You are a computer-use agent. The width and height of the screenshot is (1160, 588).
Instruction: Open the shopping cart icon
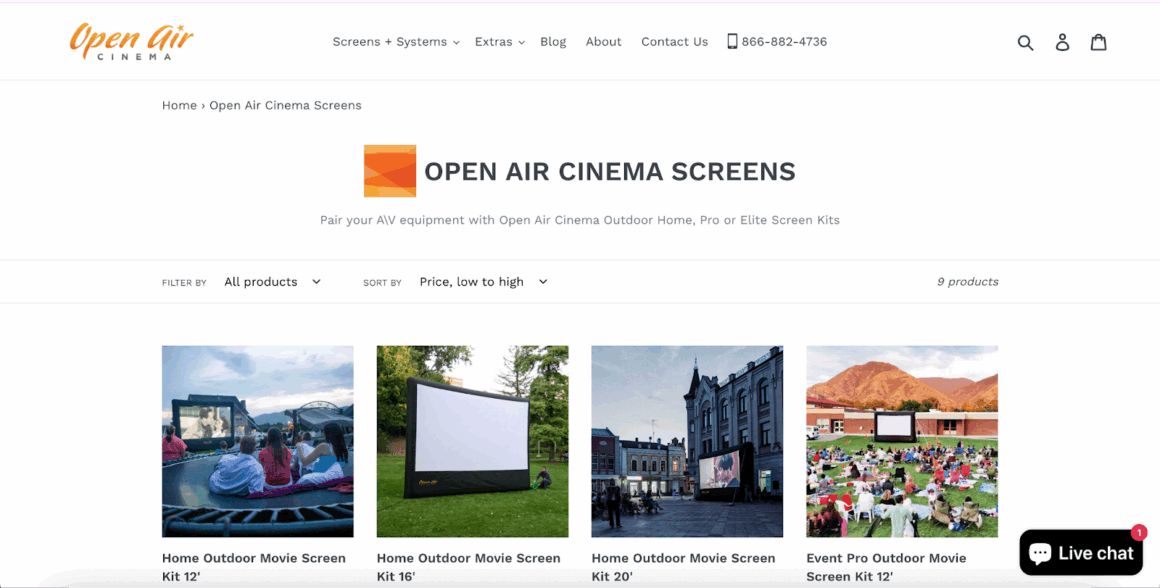click(x=1098, y=42)
